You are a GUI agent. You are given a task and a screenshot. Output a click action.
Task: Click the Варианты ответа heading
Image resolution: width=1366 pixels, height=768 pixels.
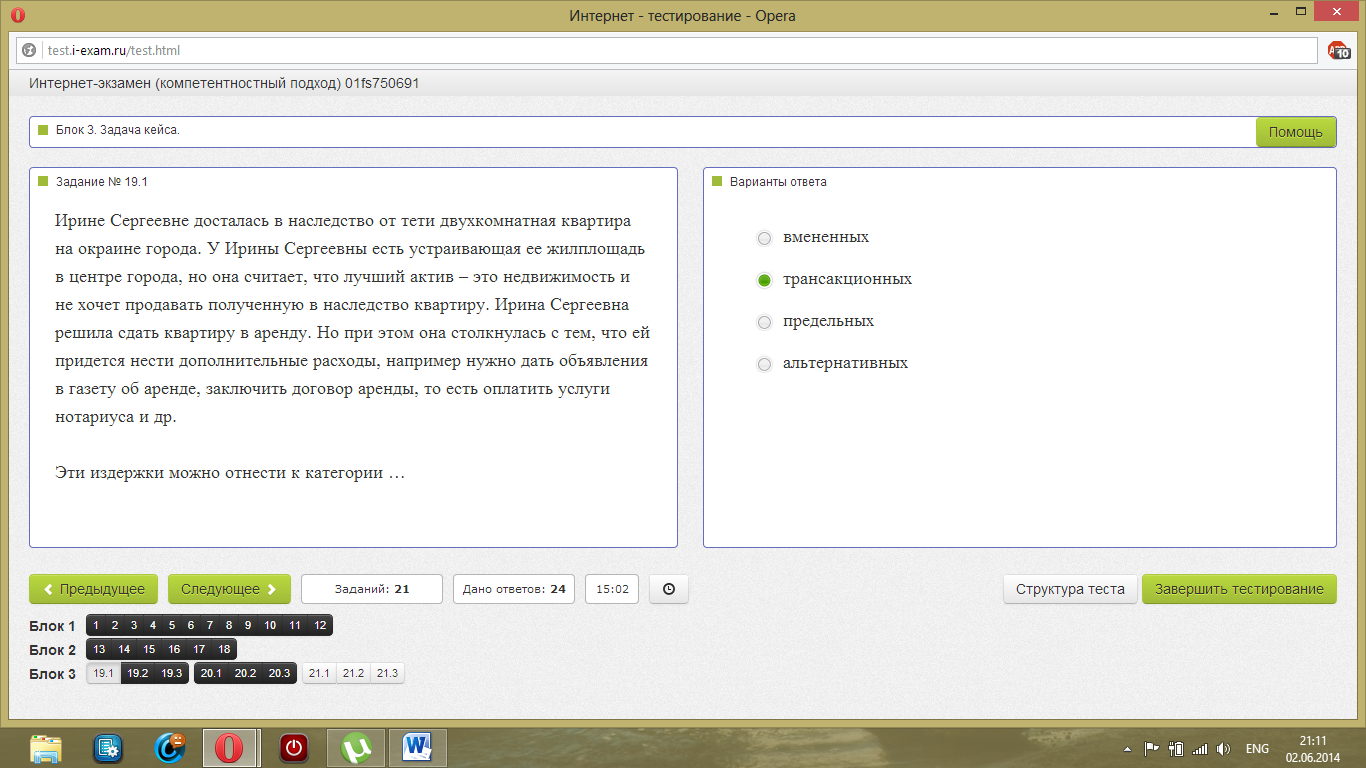[x=778, y=182]
